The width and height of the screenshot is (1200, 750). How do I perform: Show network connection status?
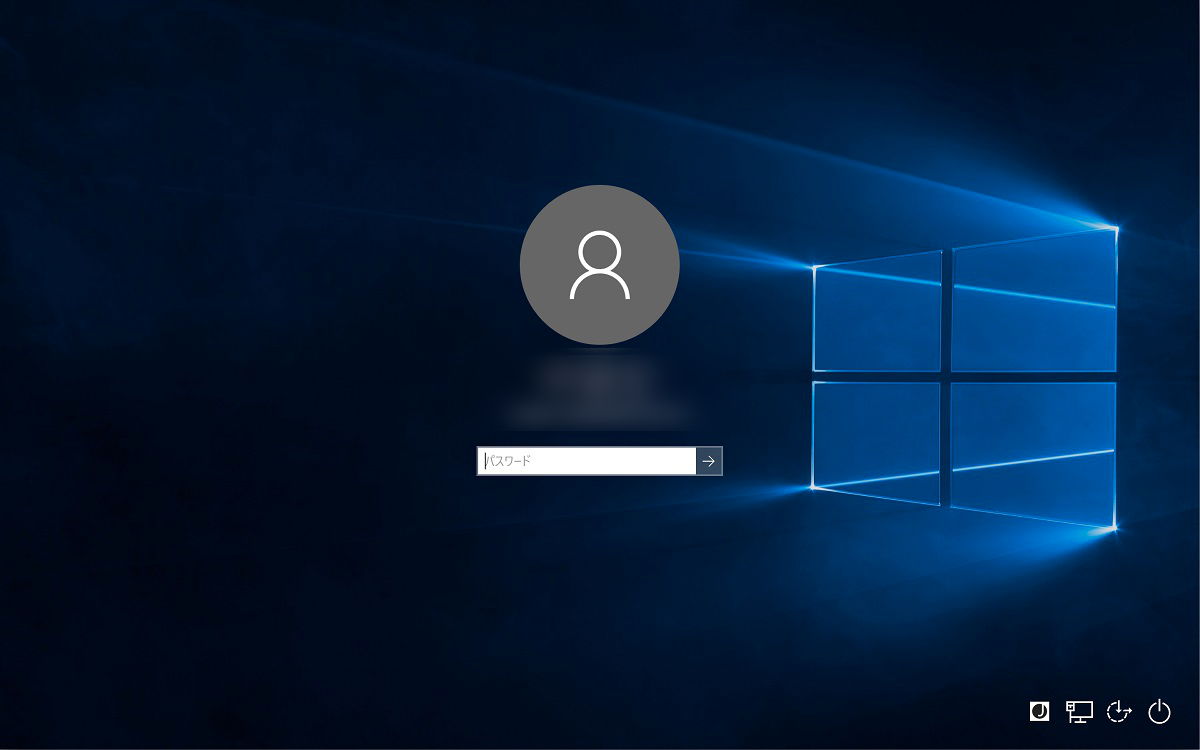click(1079, 711)
